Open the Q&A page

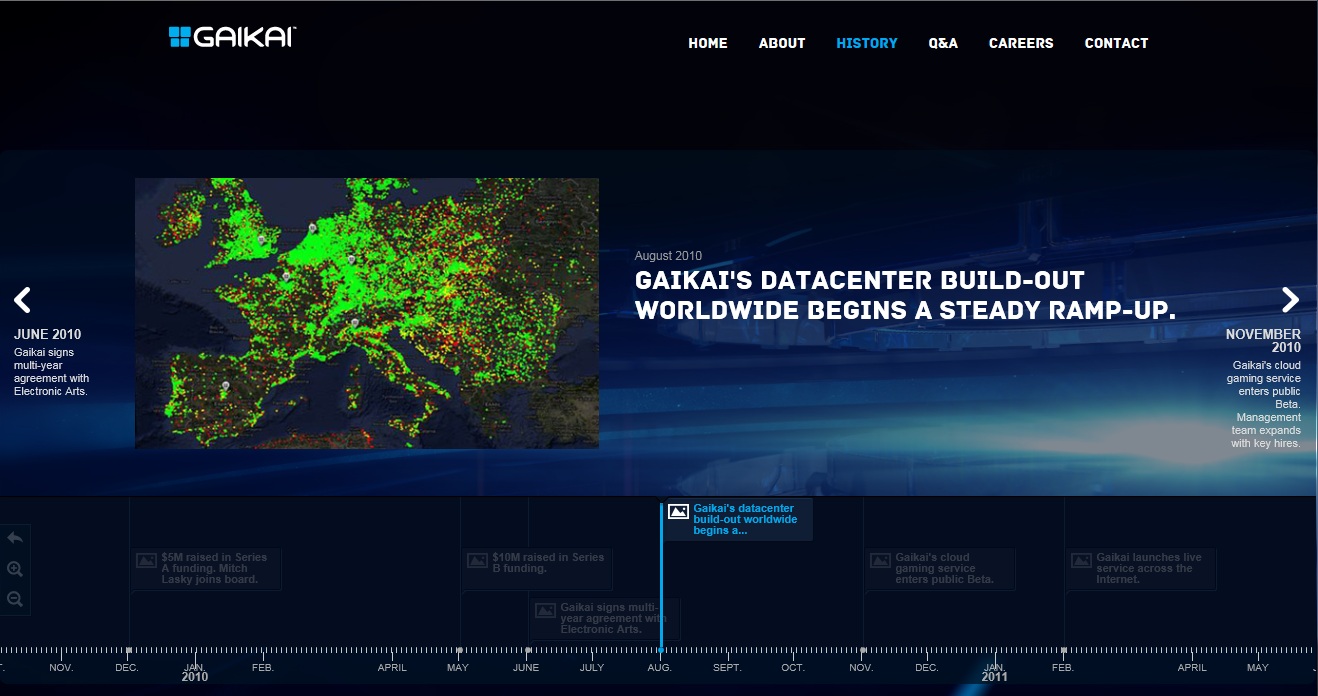pyautogui.click(x=943, y=43)
